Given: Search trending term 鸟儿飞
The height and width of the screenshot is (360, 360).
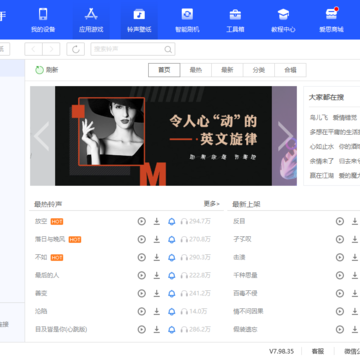Looking at the screenshot, I should [319, 117].
